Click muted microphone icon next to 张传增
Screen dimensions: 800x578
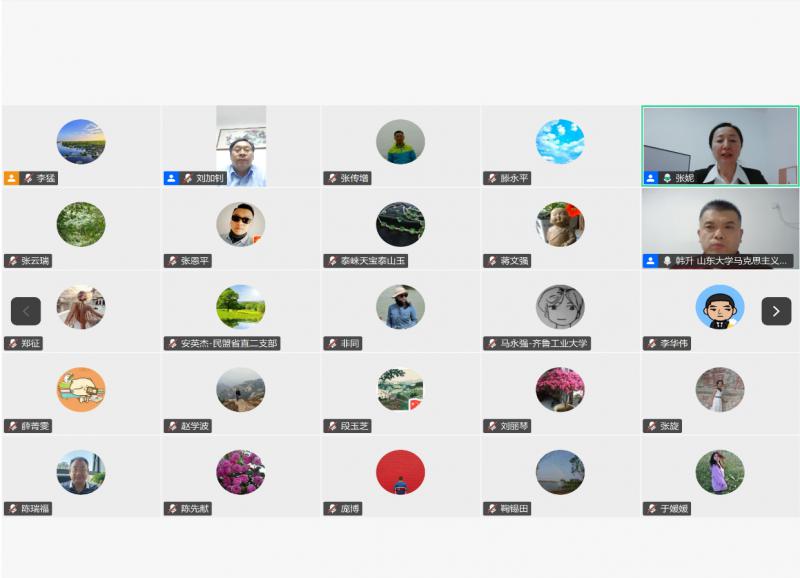[x=332, y=178]
